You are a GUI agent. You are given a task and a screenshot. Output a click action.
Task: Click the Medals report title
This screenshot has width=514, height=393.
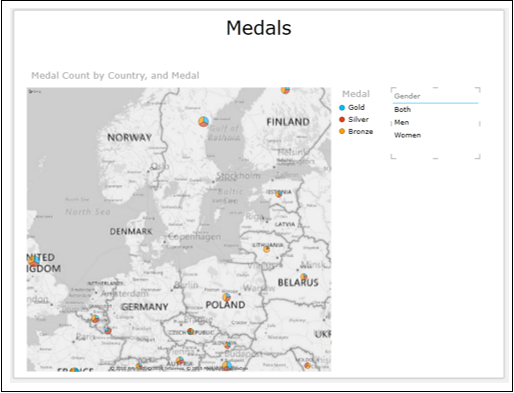(259, 28)
